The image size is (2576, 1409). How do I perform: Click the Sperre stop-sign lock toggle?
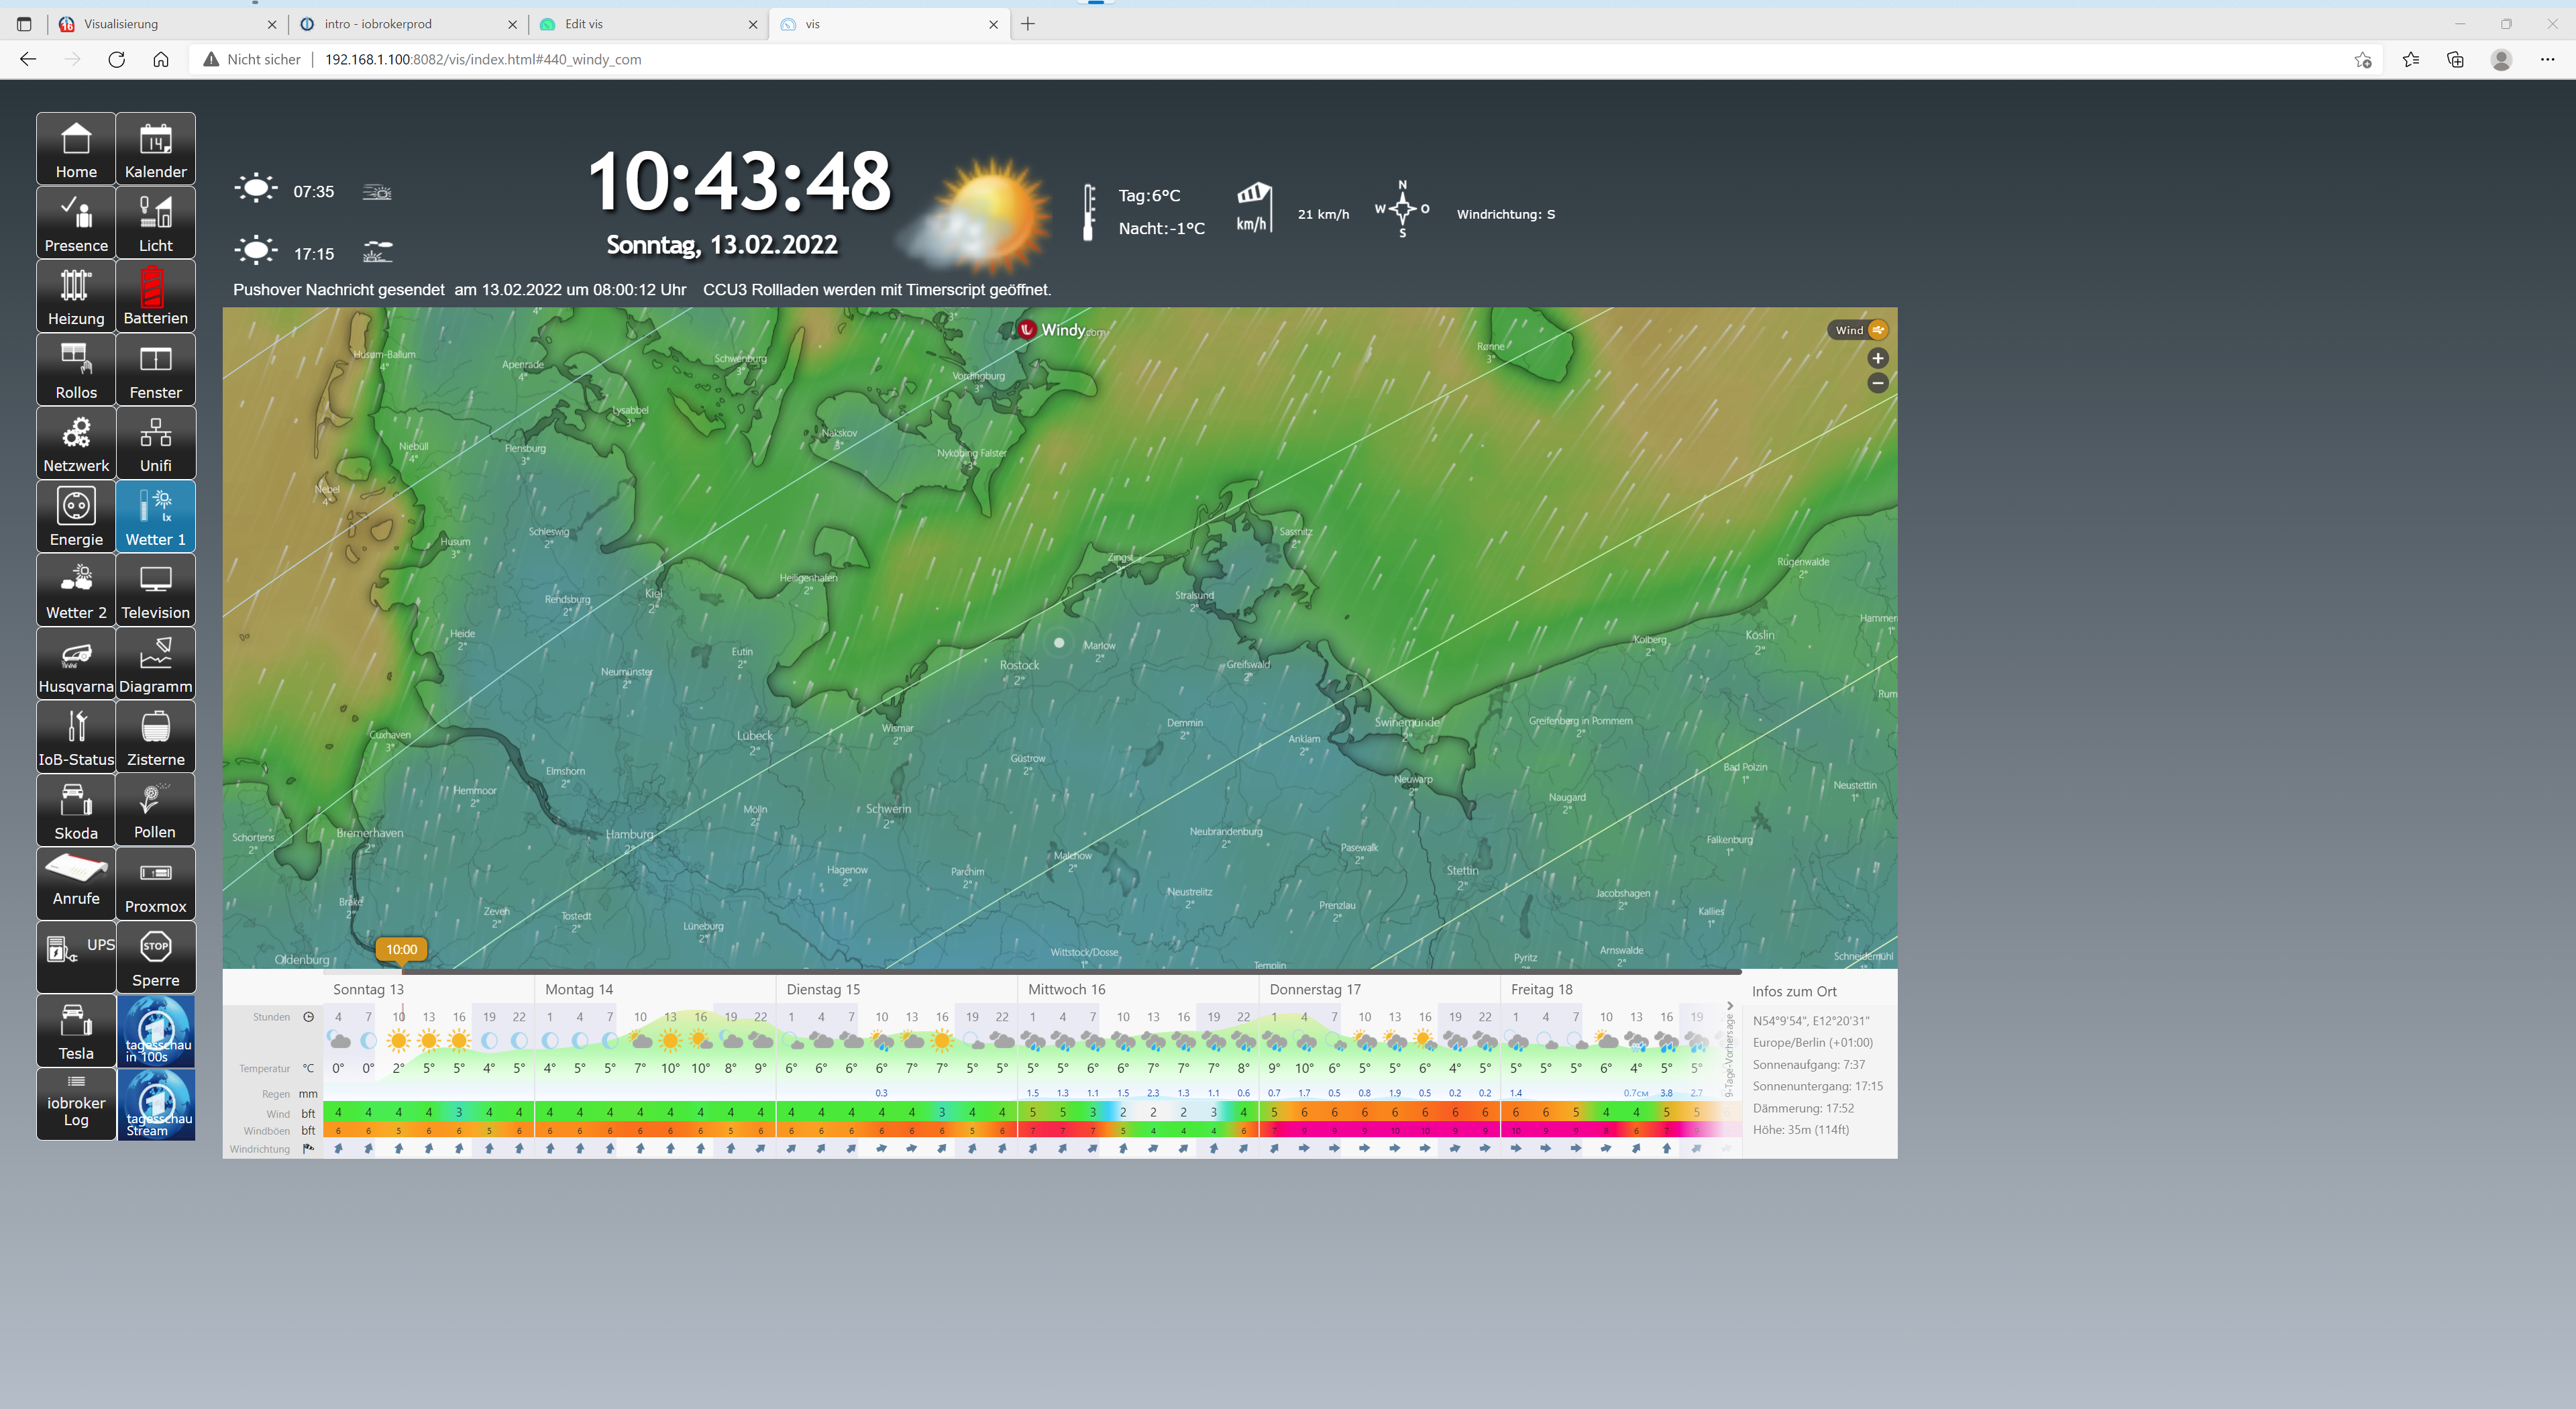155,957
